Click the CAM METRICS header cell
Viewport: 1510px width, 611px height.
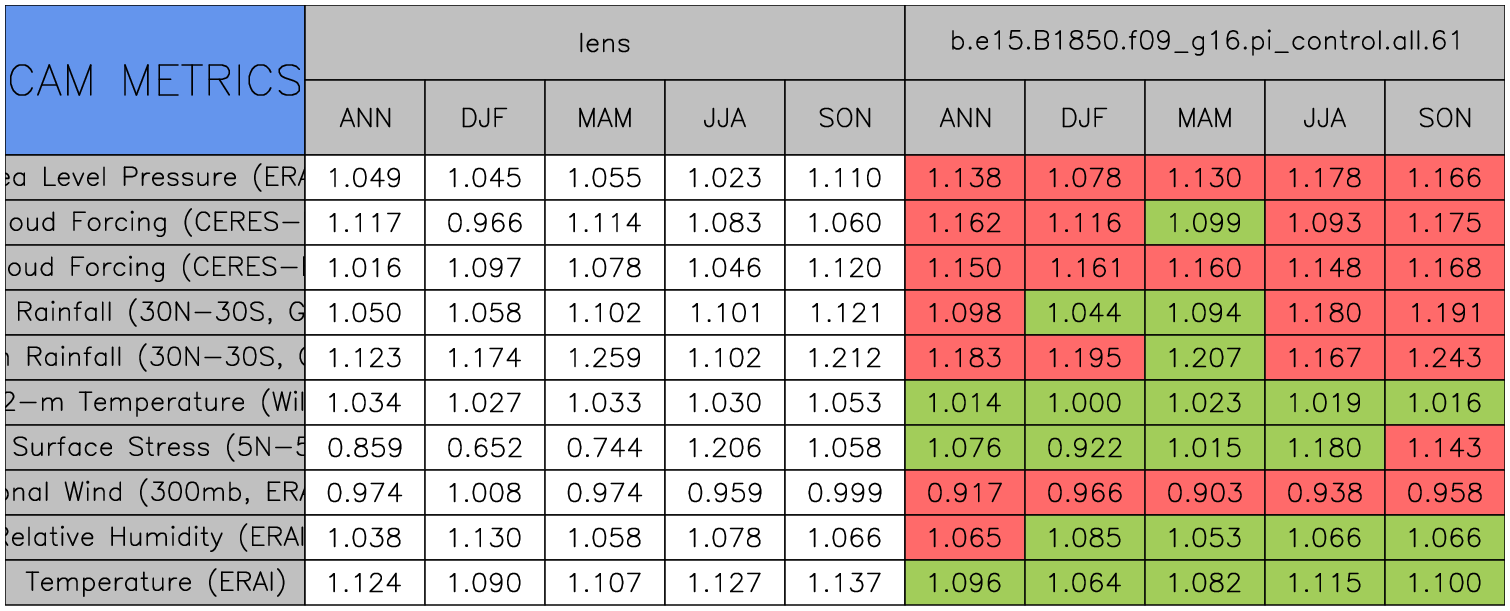click(155, 80)
